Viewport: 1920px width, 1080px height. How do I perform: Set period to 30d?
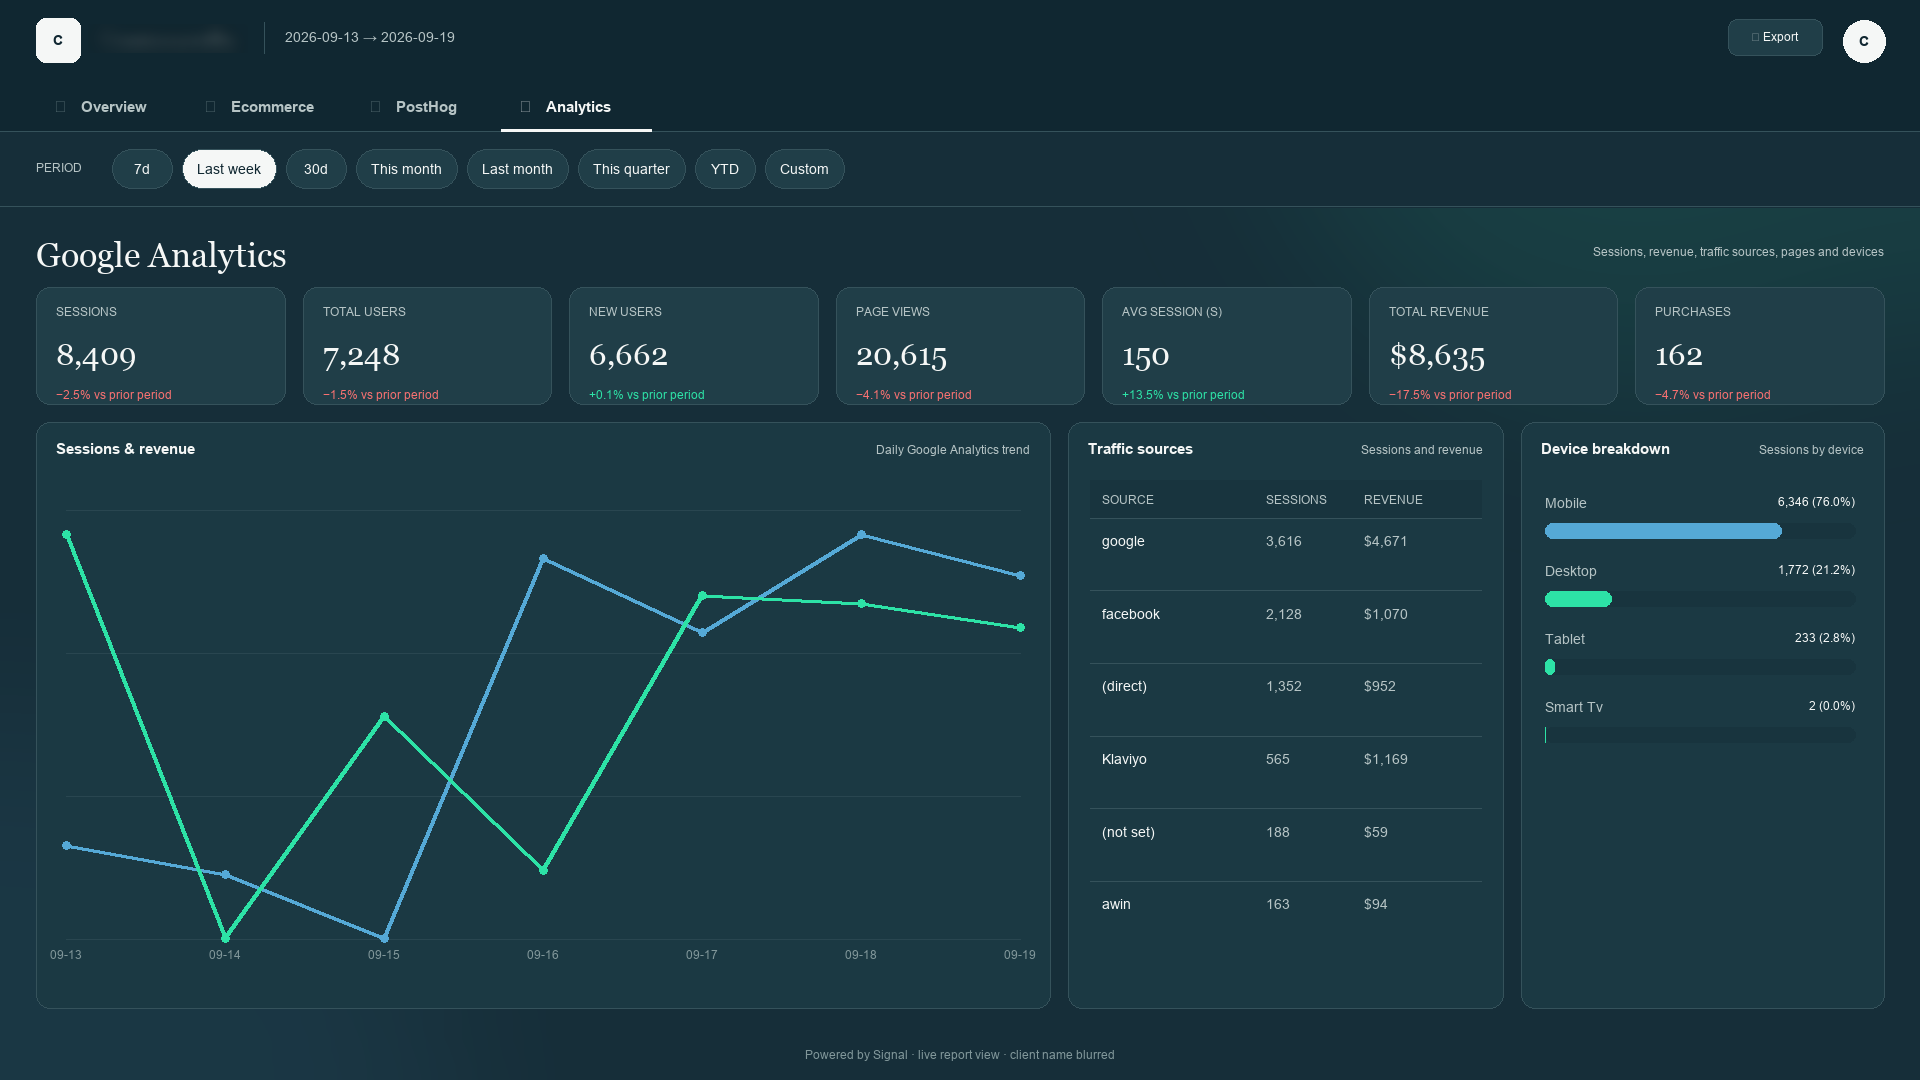coord(316,169)
